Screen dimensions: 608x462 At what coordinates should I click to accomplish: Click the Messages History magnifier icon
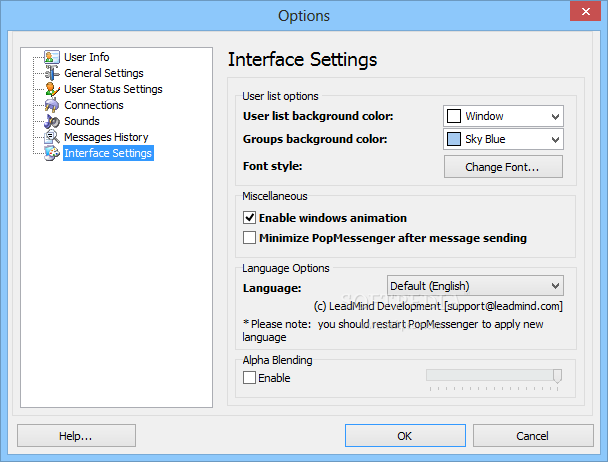[52, 137]
